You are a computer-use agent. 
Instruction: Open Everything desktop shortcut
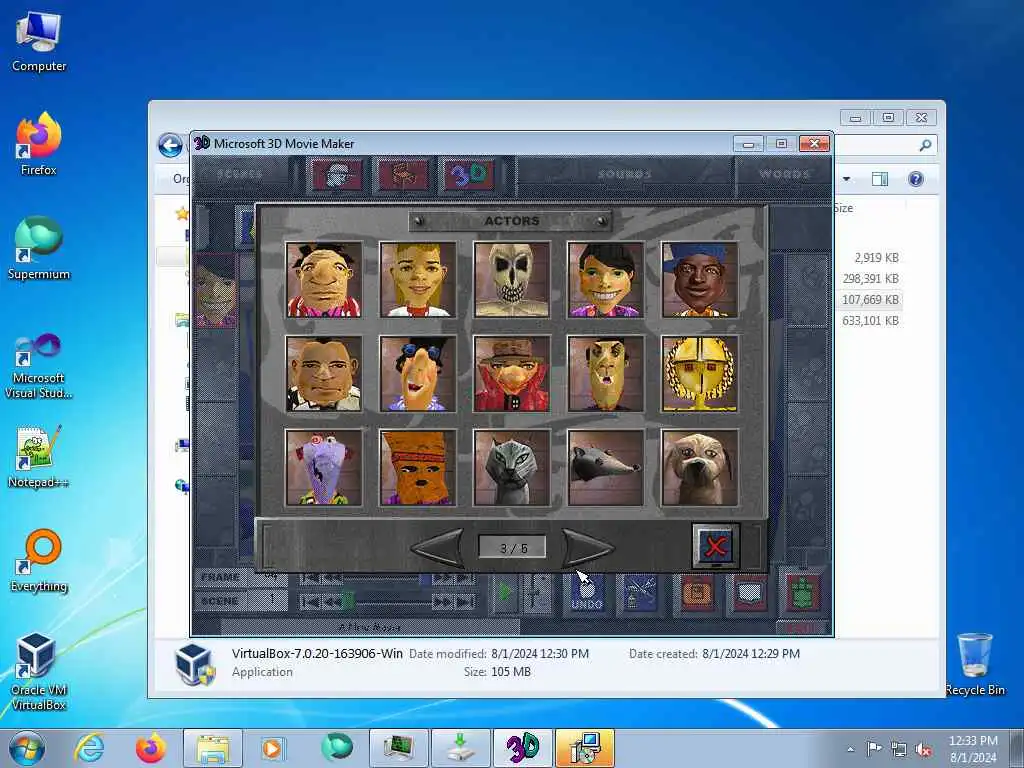pyautogui.click(x=39, y=560)
